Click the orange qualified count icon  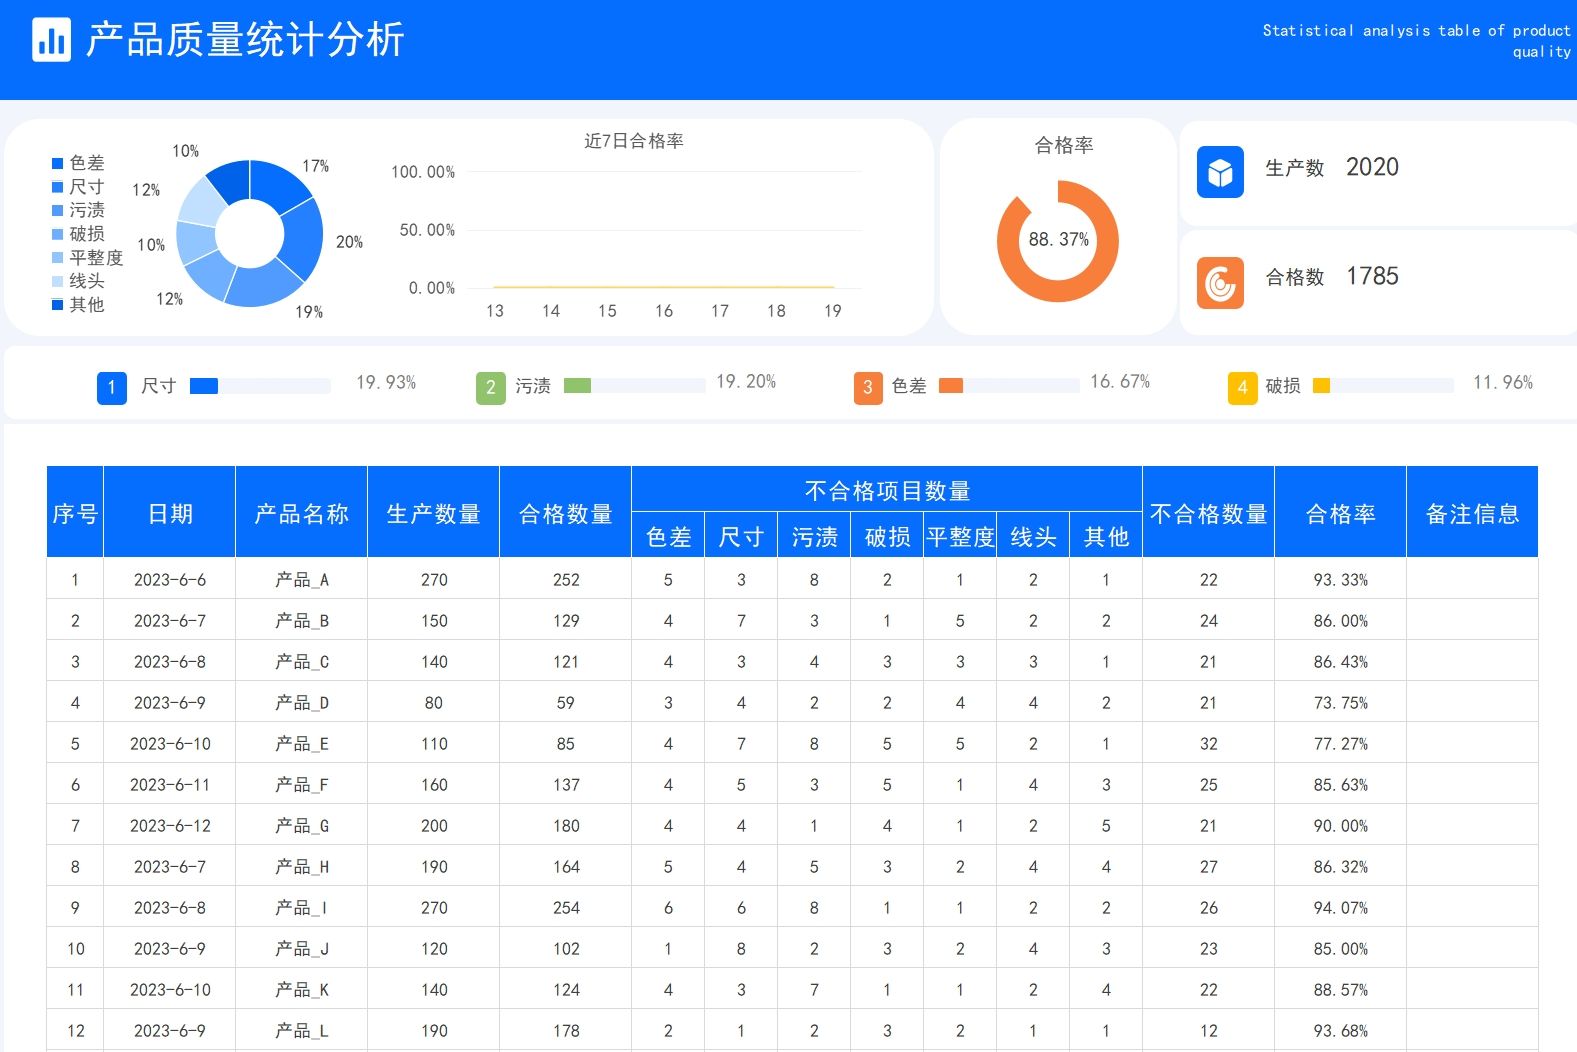[x=1220, y=283]
